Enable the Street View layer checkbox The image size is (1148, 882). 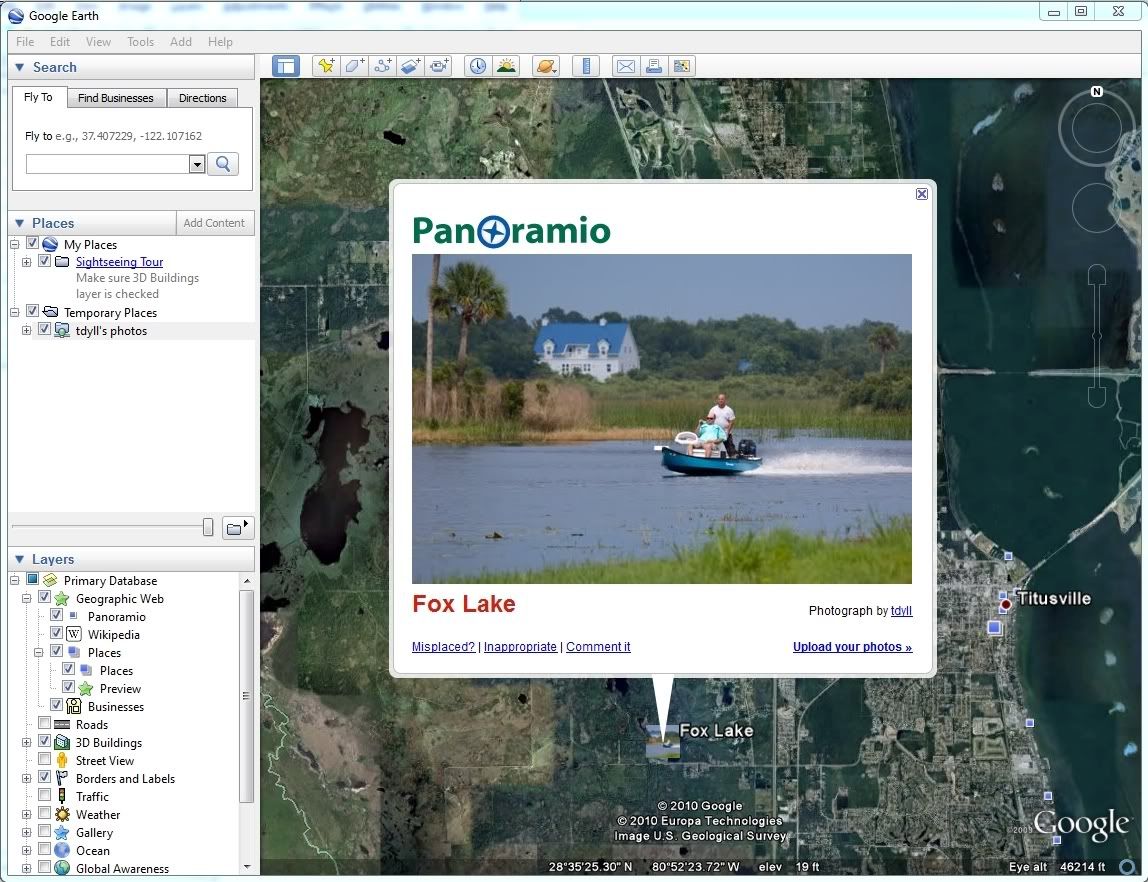point(45,759)
